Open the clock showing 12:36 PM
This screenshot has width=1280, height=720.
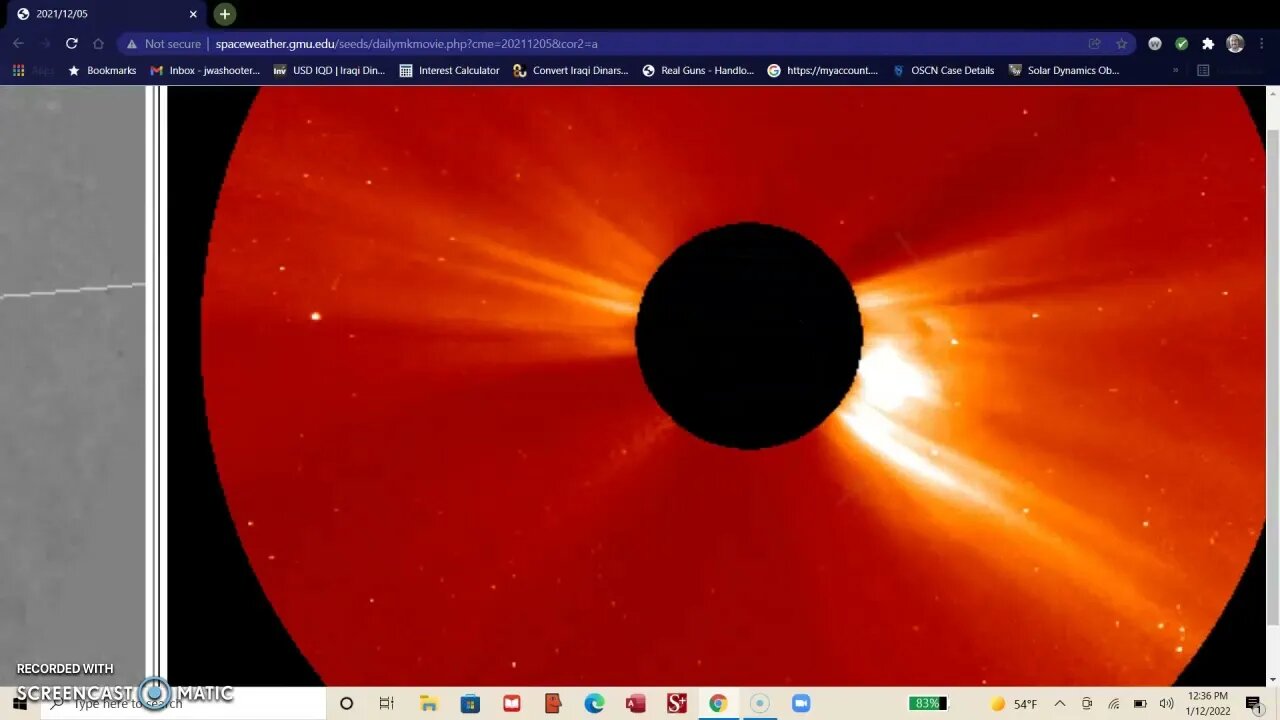[x=1207, y=704]
